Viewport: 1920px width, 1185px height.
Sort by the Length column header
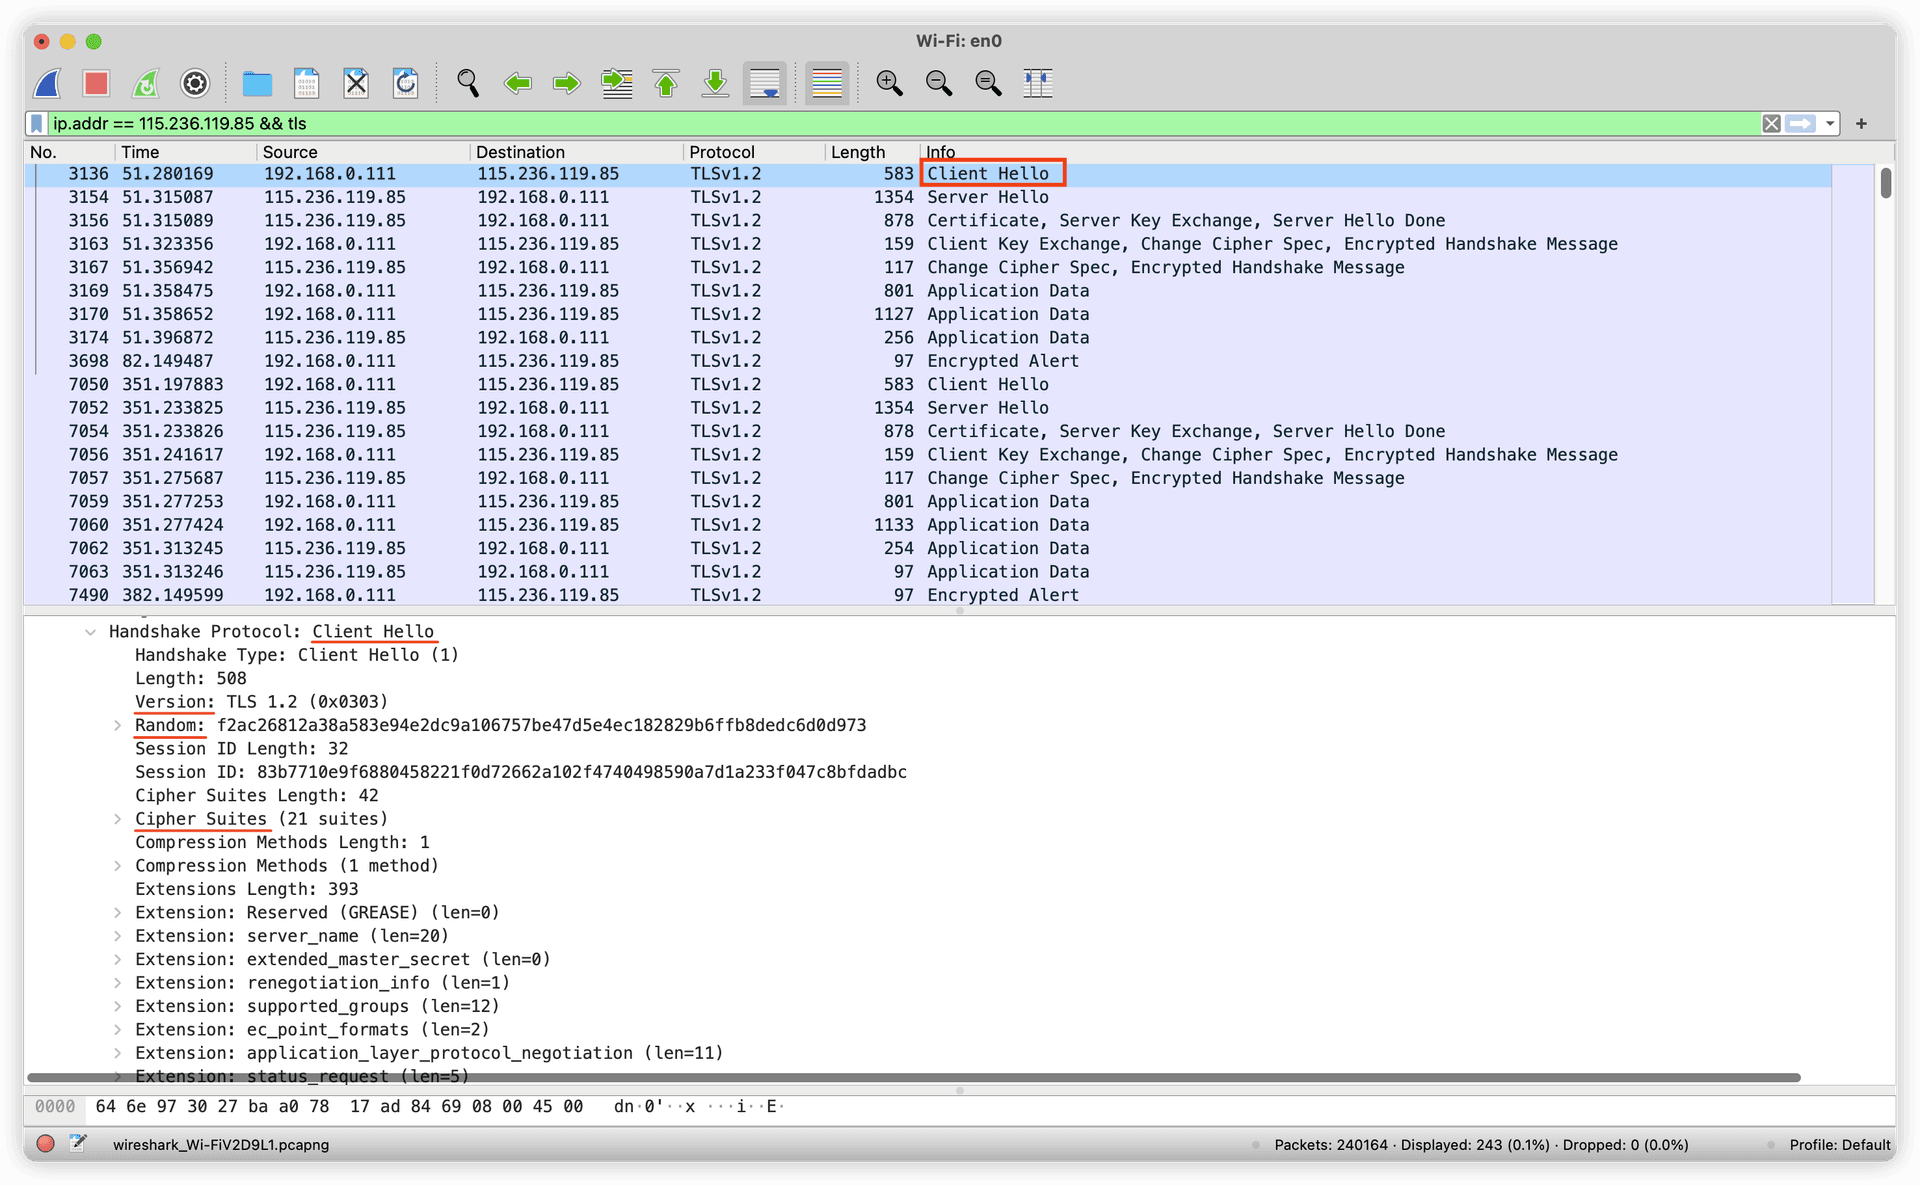coord(872,152)
